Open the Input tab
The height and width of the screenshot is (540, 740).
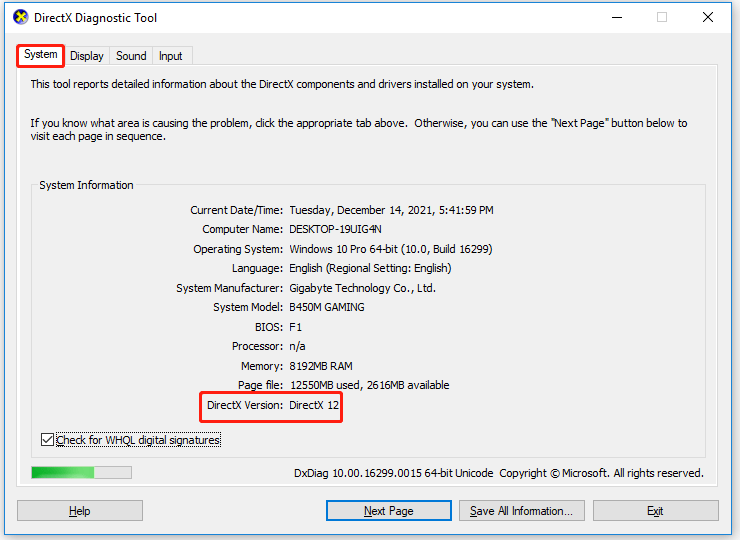(170, 56)
